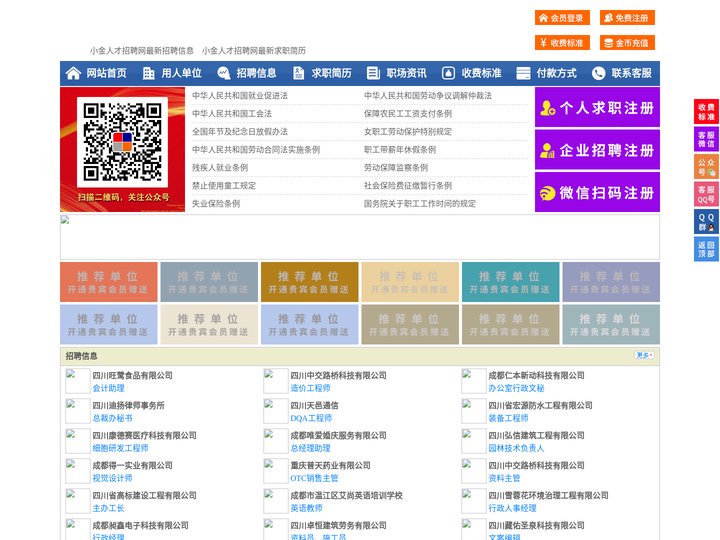The width and height of the screenshot is (720, 540).
Task: Click the icon beside 收费标准 in navbar
Action: pyautogui.click(x=448, y=73)
